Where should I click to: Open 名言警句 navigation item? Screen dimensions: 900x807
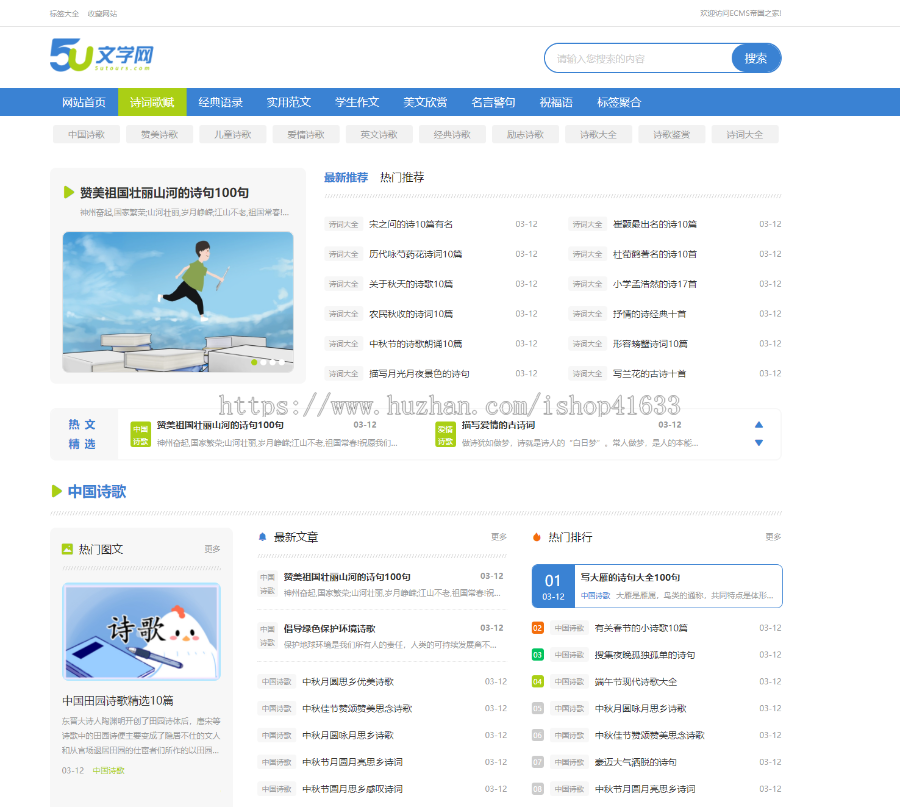pos(494,102)
